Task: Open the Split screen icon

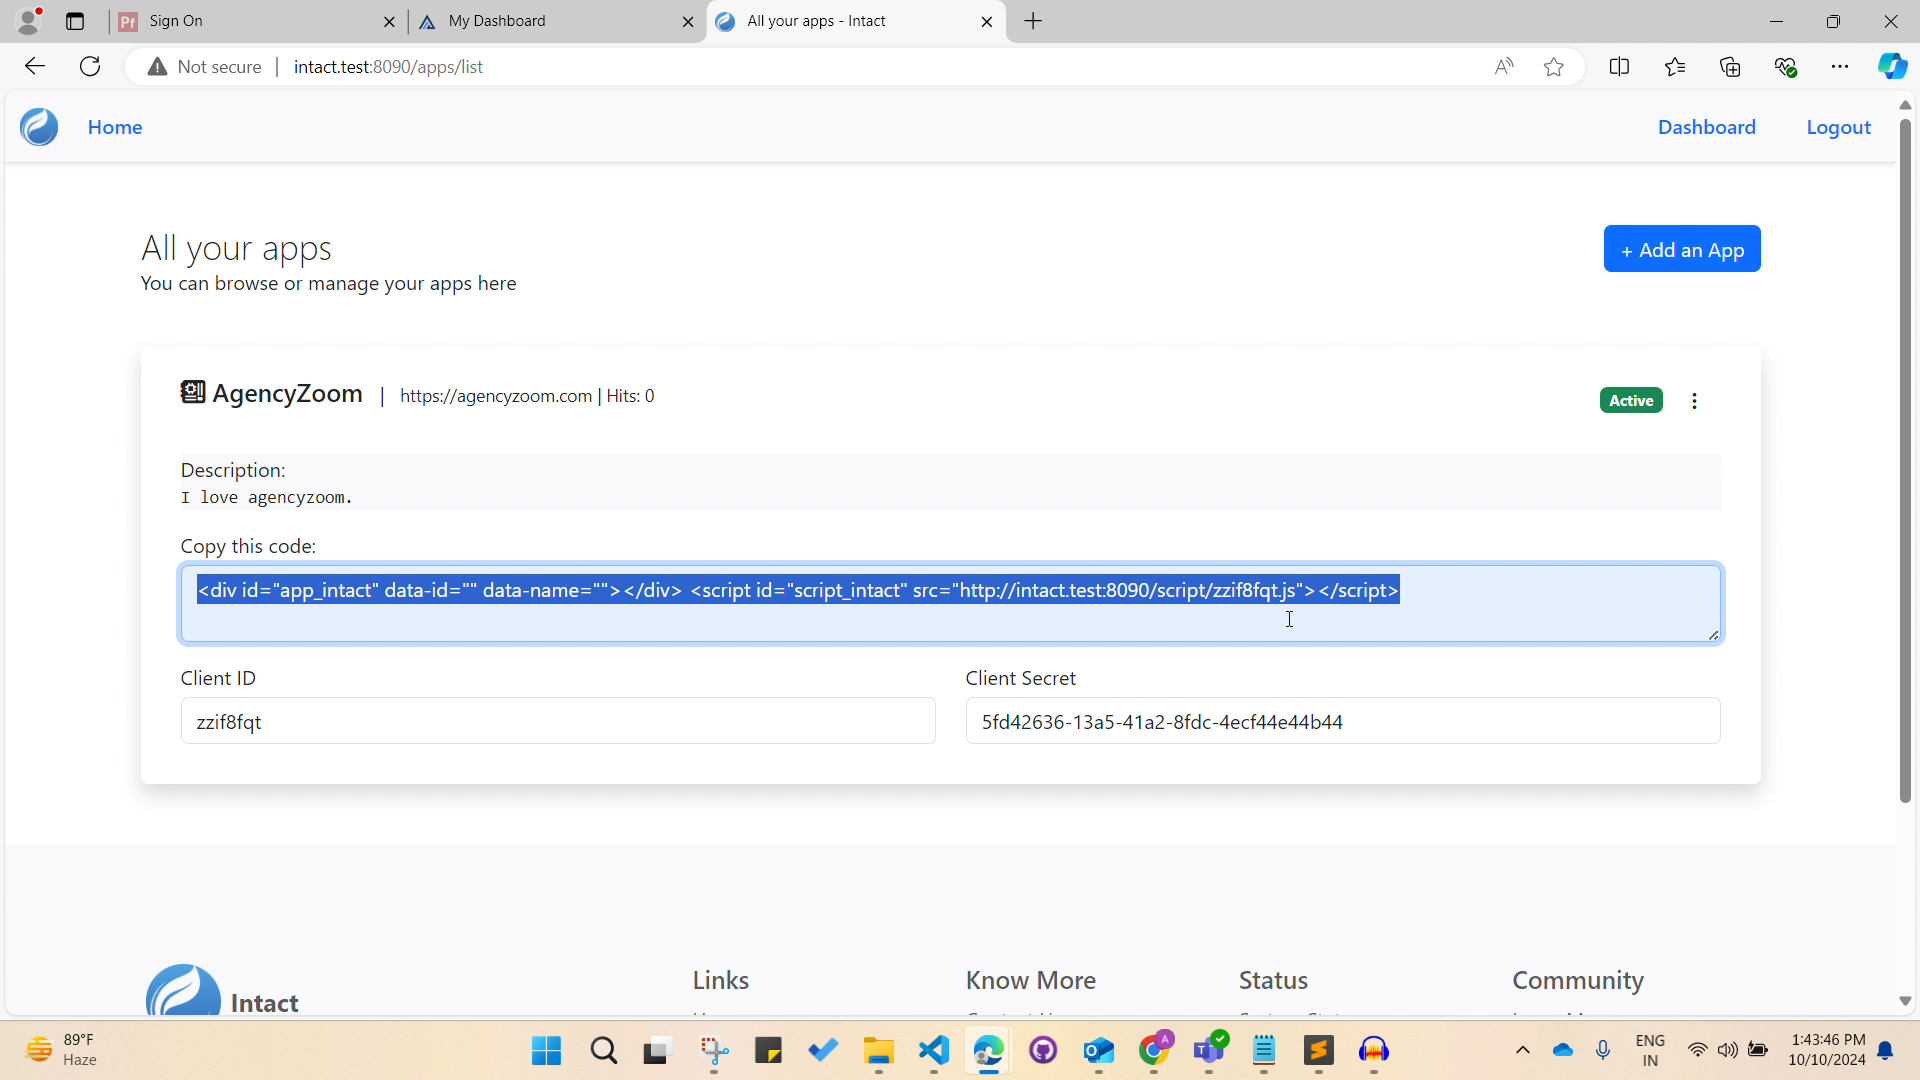Action: pos(1620,67)
